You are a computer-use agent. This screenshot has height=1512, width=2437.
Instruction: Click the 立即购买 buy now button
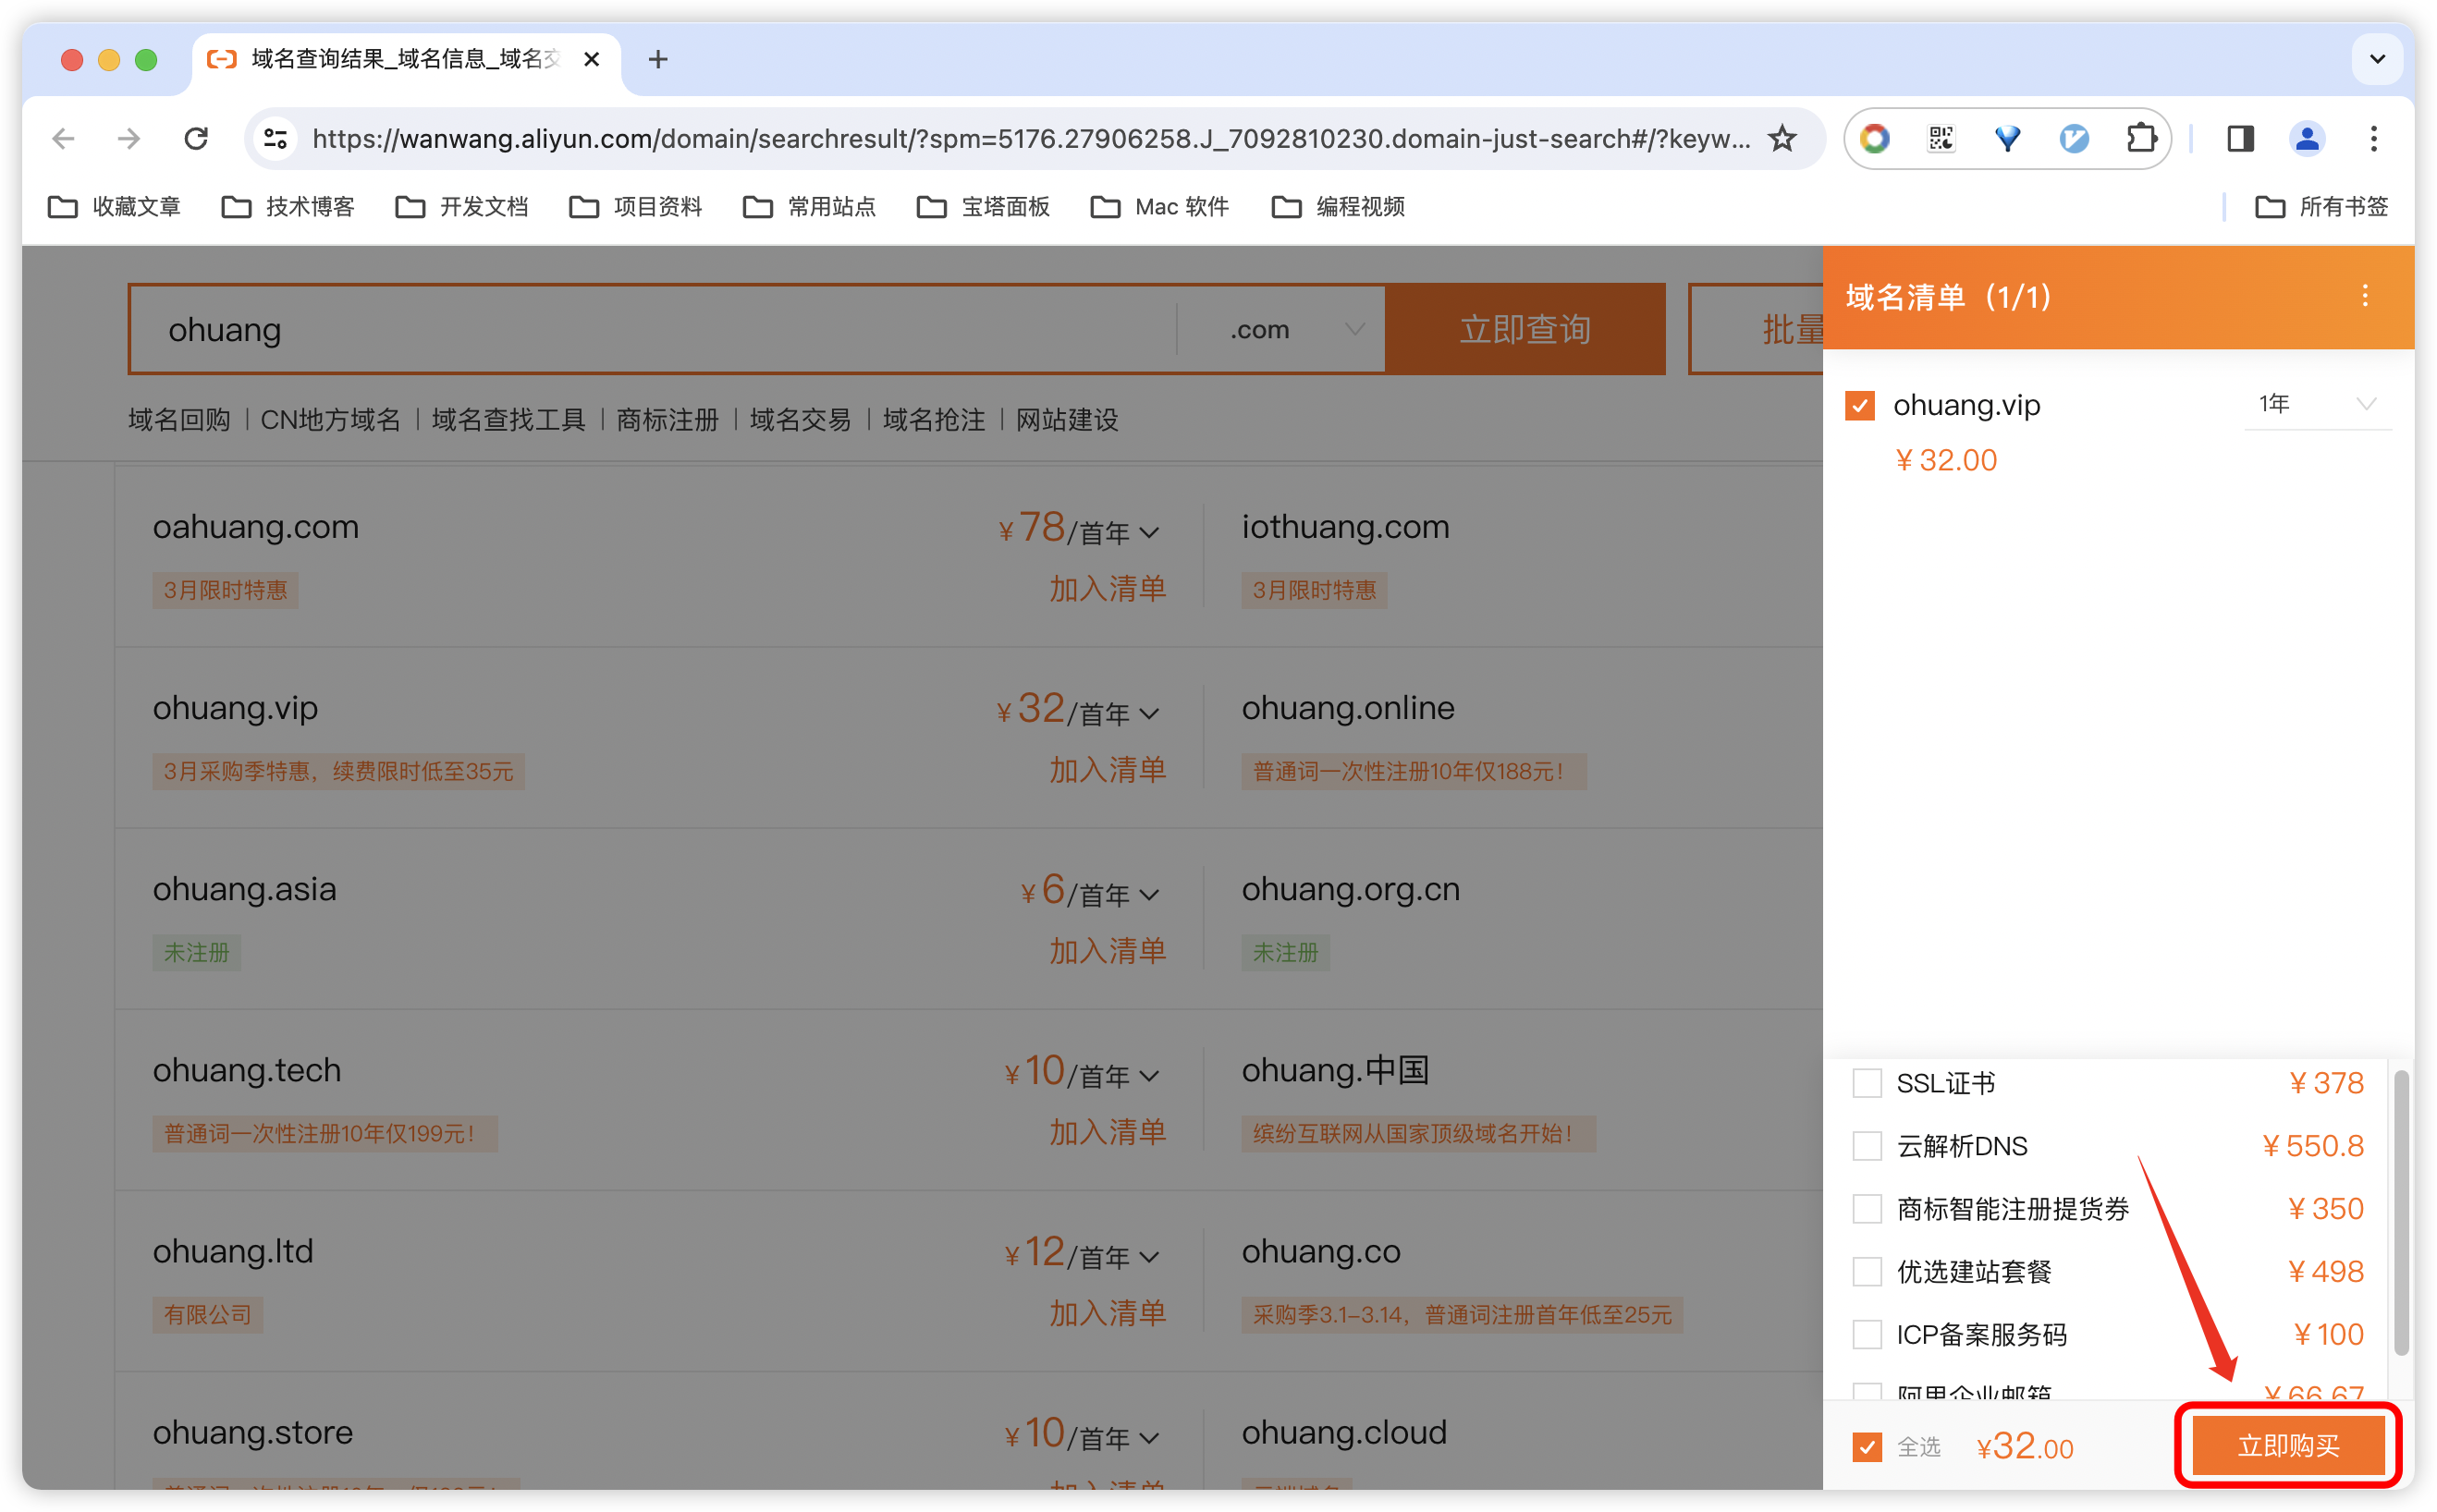click(x=2287, y=1446)
